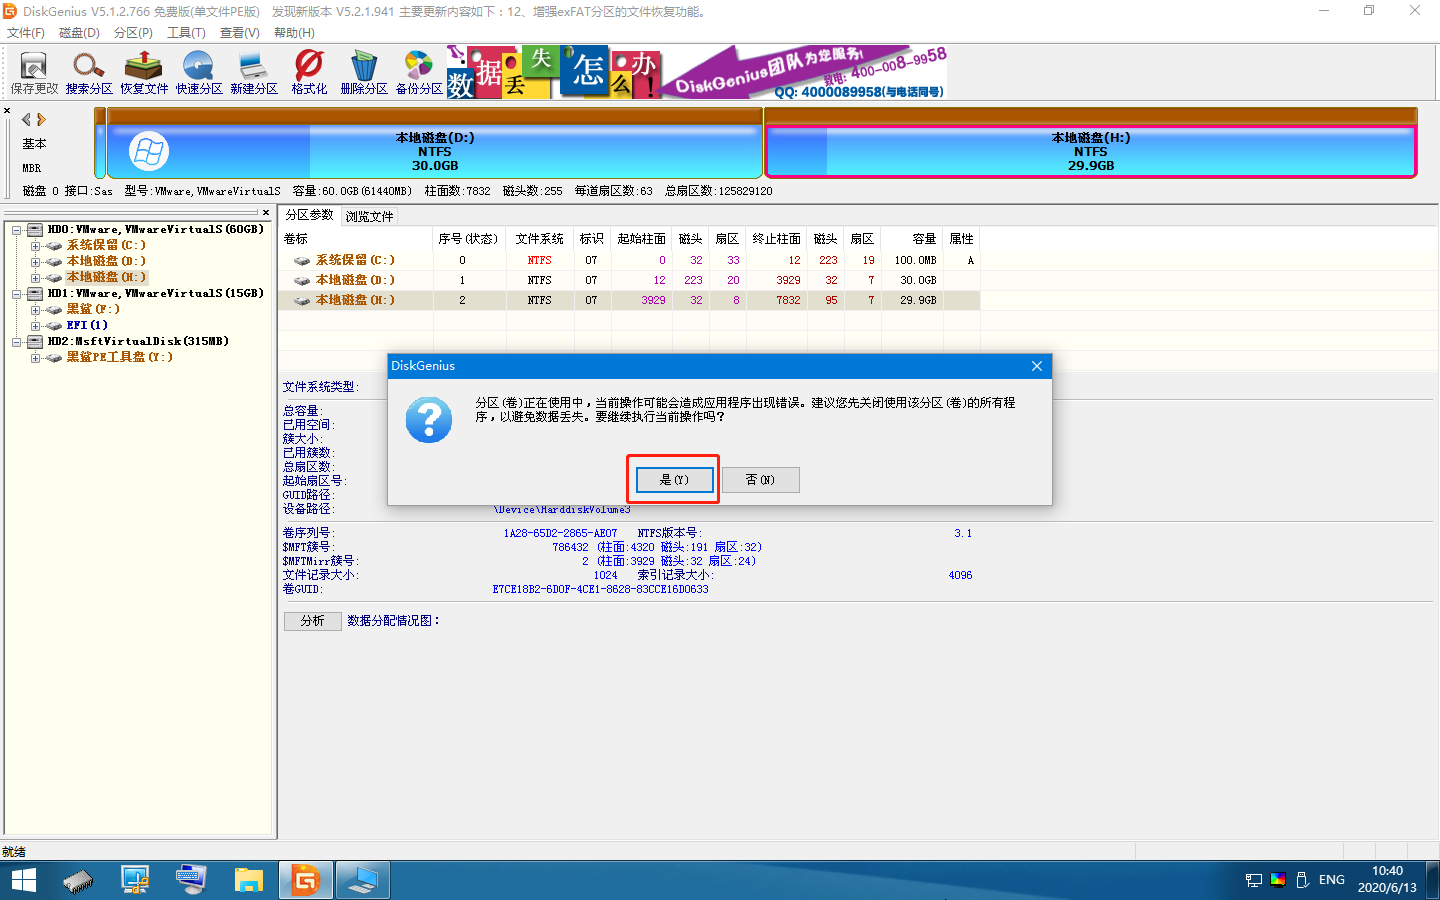Open the 帮助(H) menu

click(294, 33)
